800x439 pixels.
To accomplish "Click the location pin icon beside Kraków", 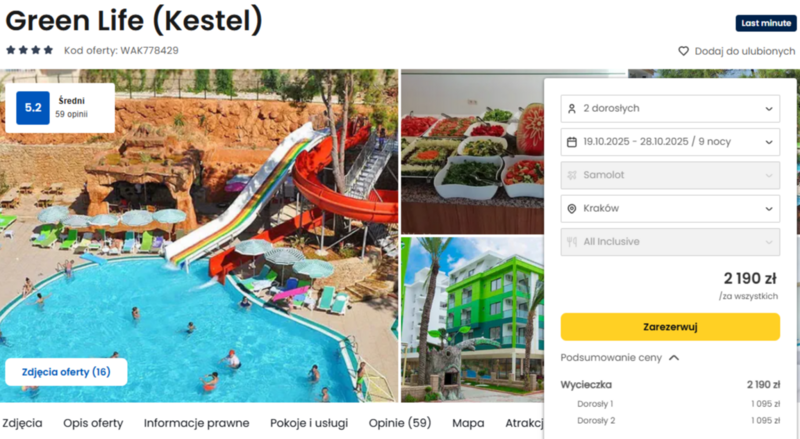I will (x=571, y=209).
